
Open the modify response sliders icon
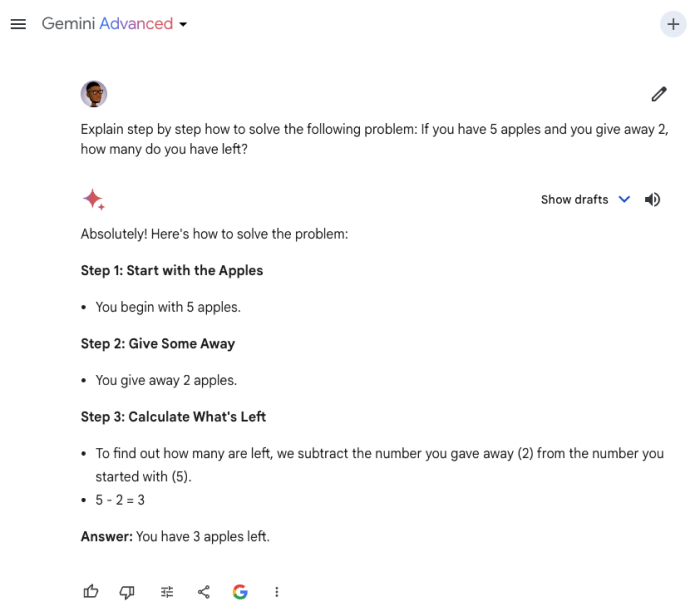tap(167, 592)
